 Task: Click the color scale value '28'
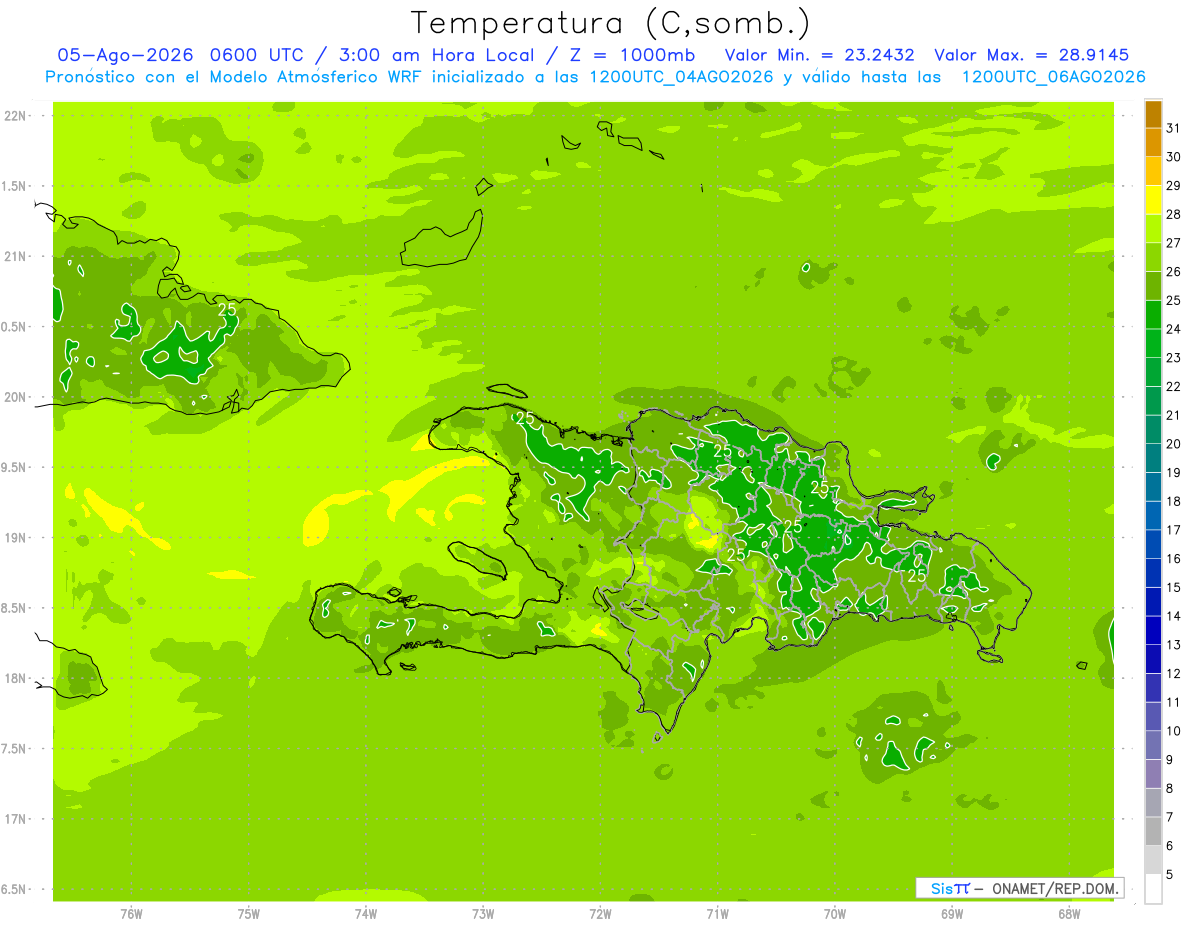pos(1174,214)
